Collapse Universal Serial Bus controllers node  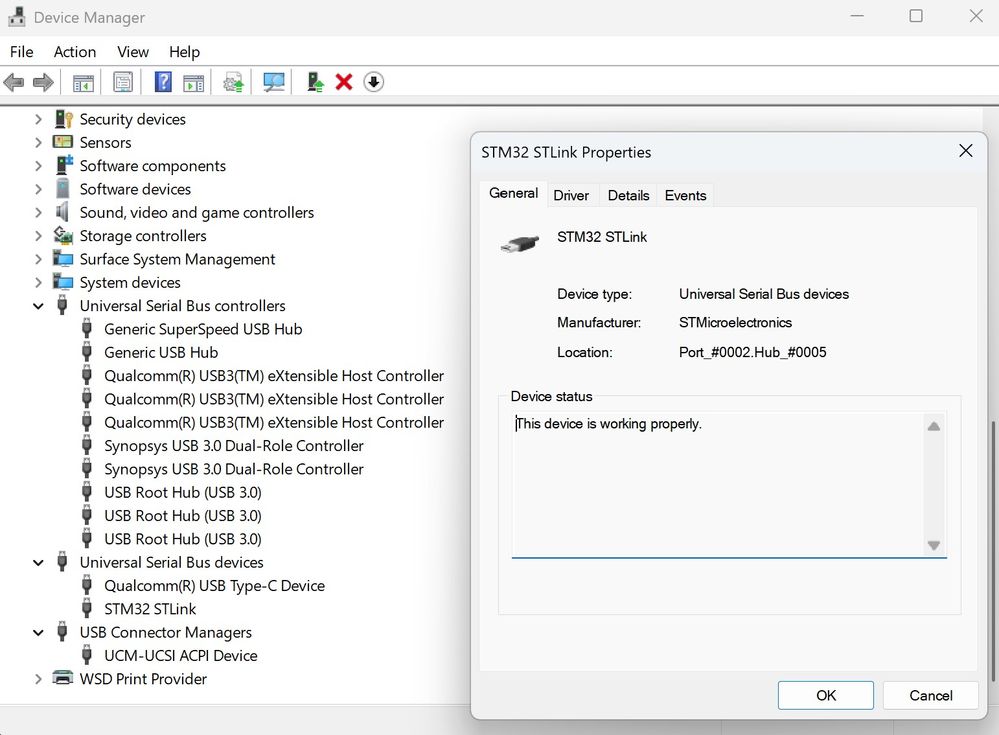tap(38, 306)
